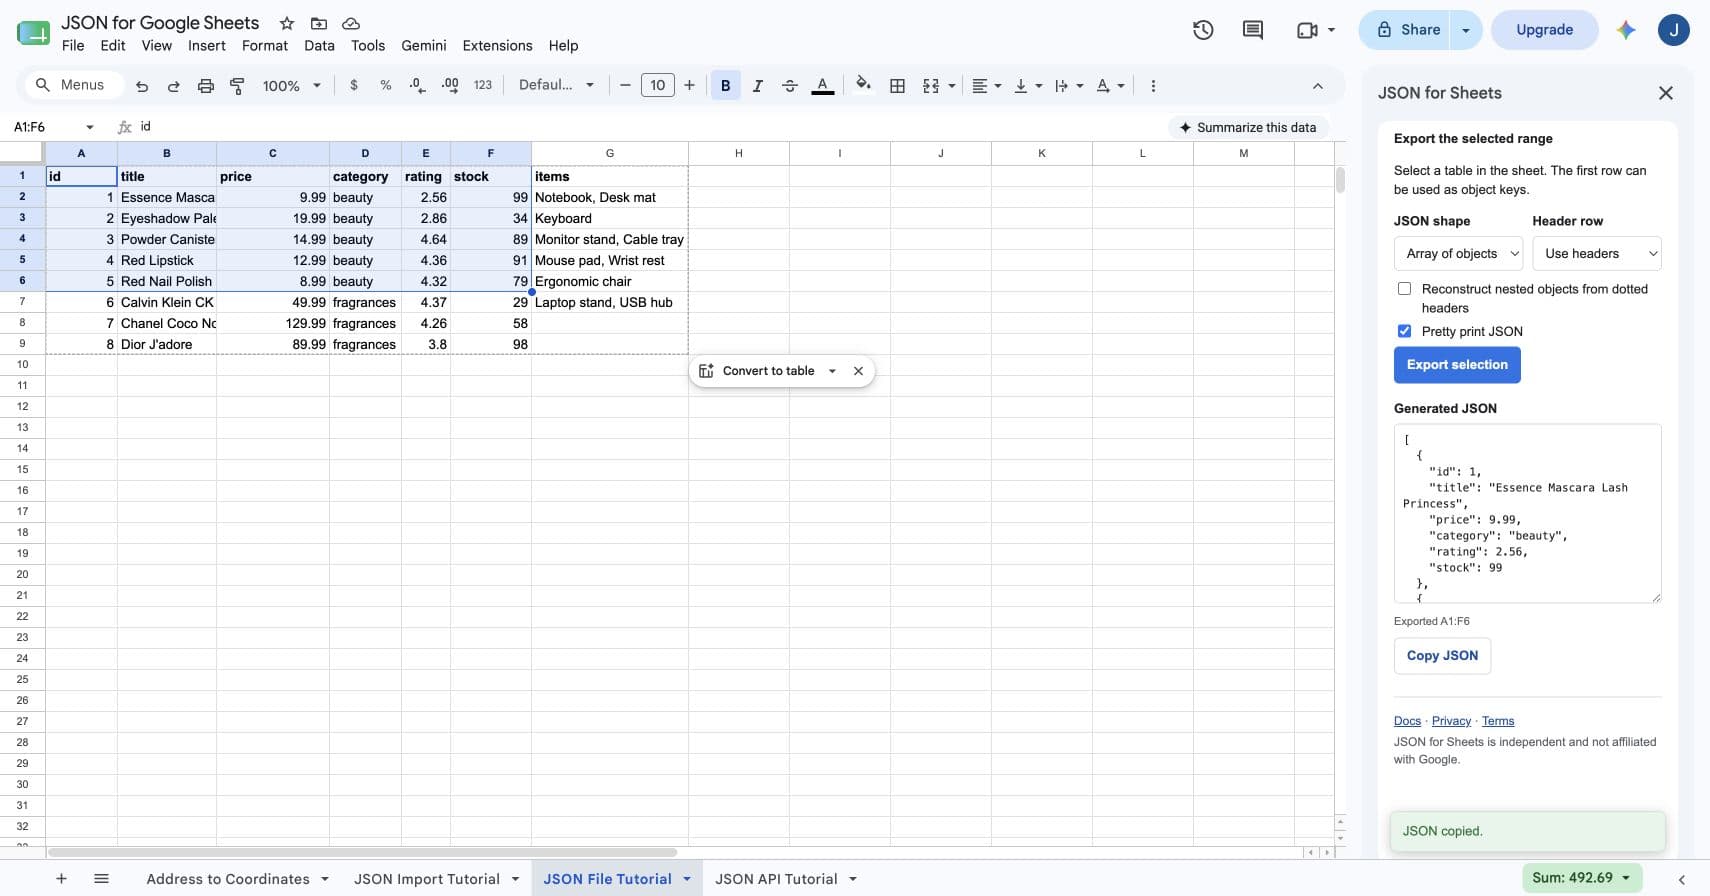
Task: Format as percent icon
Action: click(x=385, y=86)
